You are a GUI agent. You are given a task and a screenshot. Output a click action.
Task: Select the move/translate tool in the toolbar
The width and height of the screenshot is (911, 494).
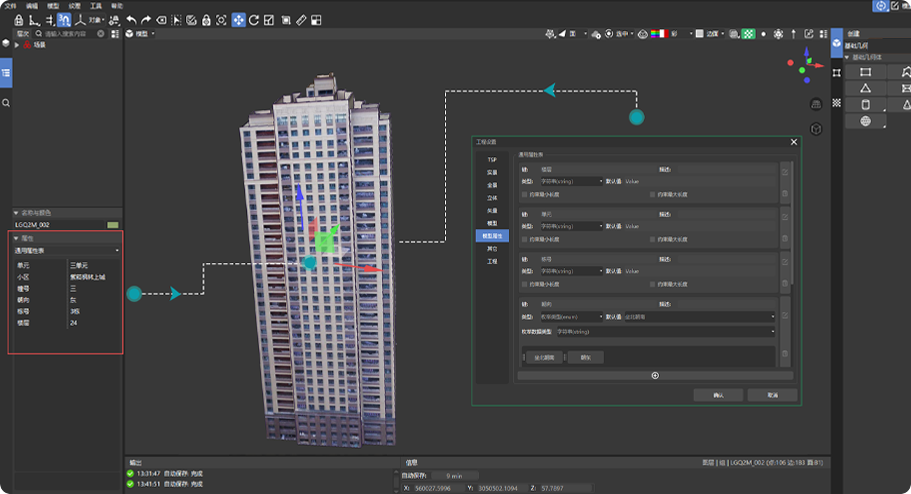(238, 20)
